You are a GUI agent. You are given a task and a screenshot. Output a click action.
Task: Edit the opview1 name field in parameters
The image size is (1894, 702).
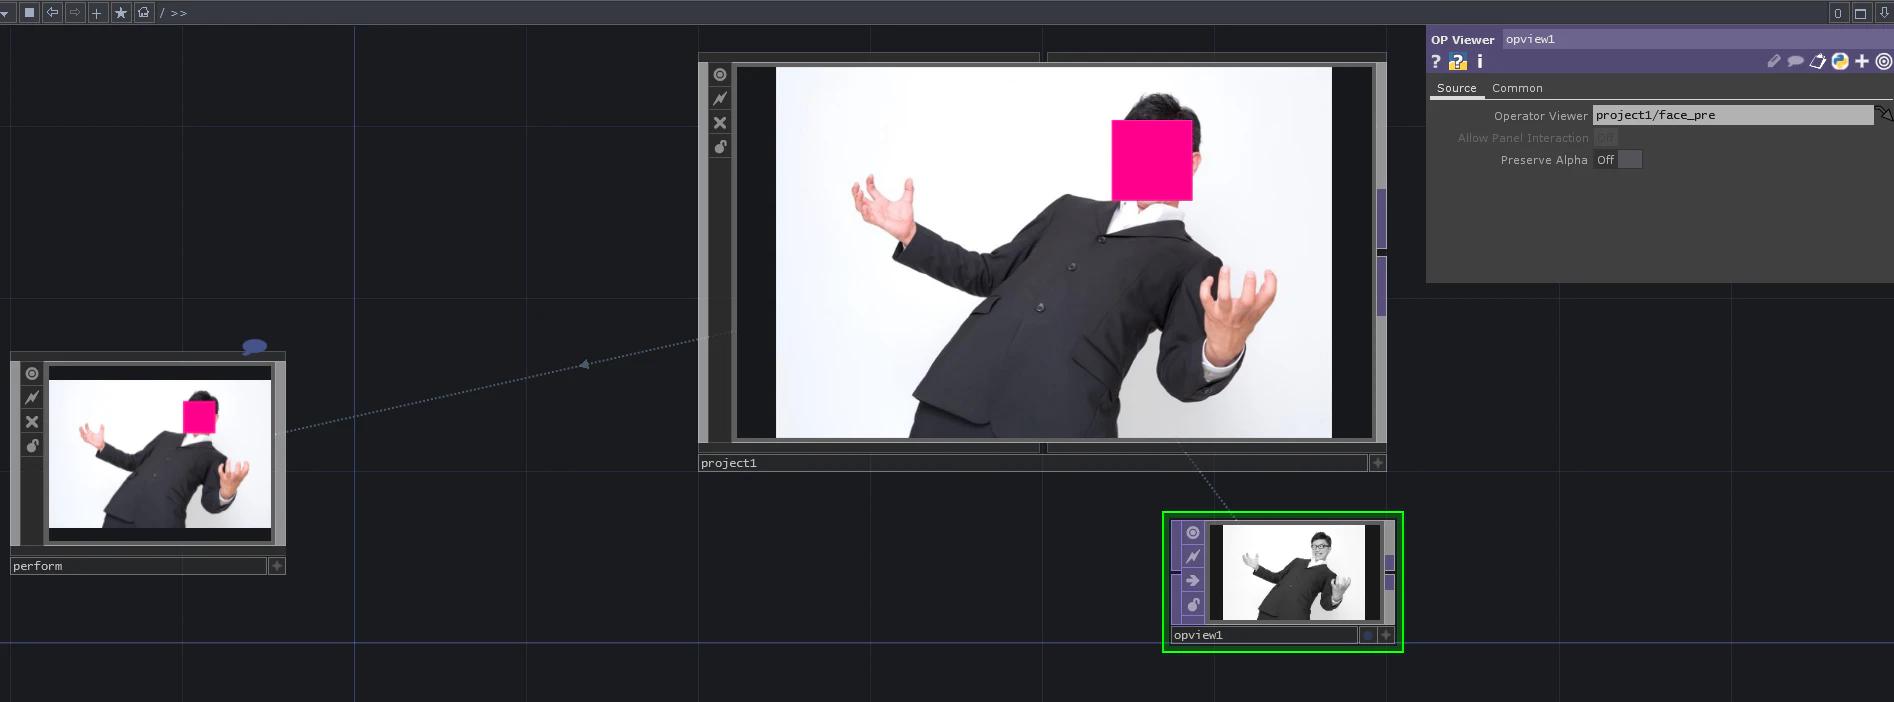pyautogui.click(x=1697, y=39)
